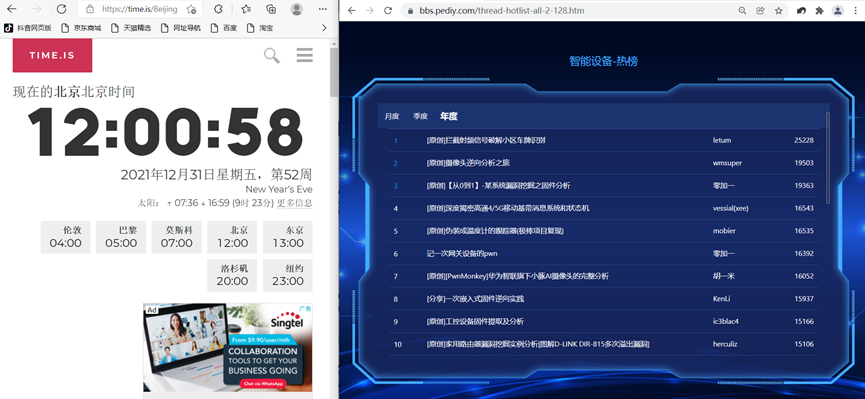Screen dimensions: 865x399
Task: Open the 网址导航 bookmark
Action: click(x=181, y=28)
